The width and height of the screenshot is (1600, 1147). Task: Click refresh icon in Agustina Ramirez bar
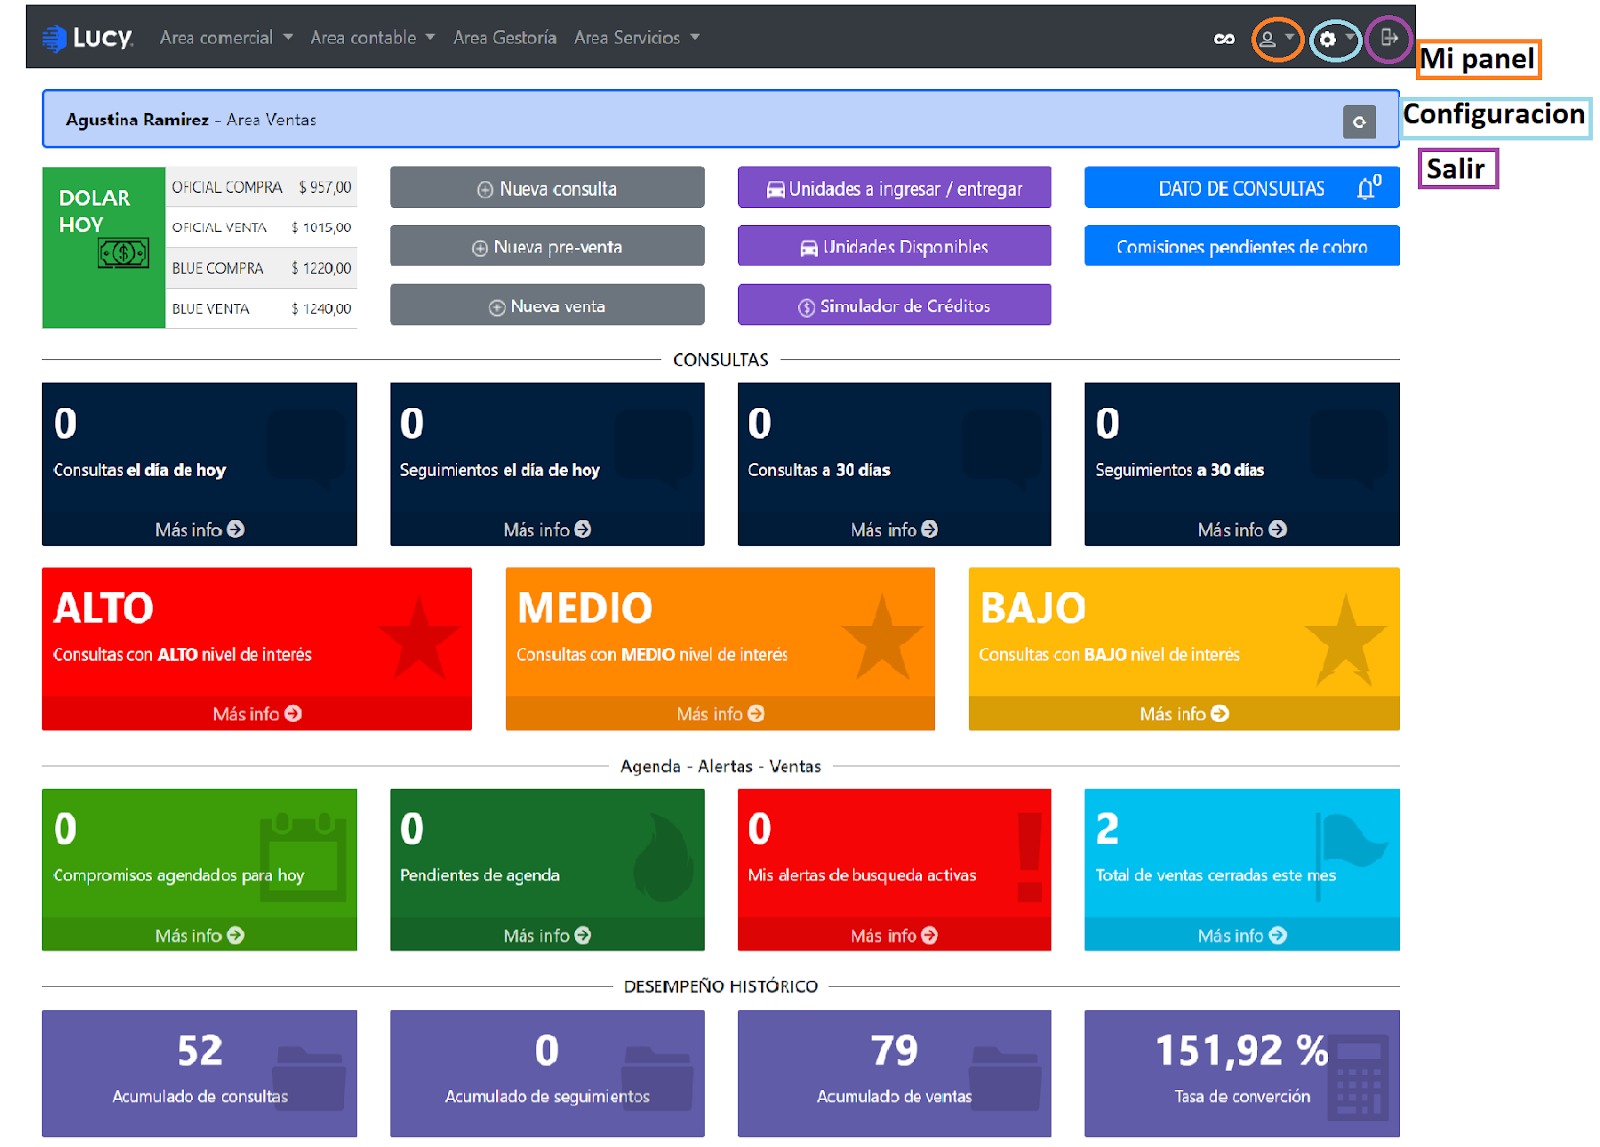pos(1359,122)
